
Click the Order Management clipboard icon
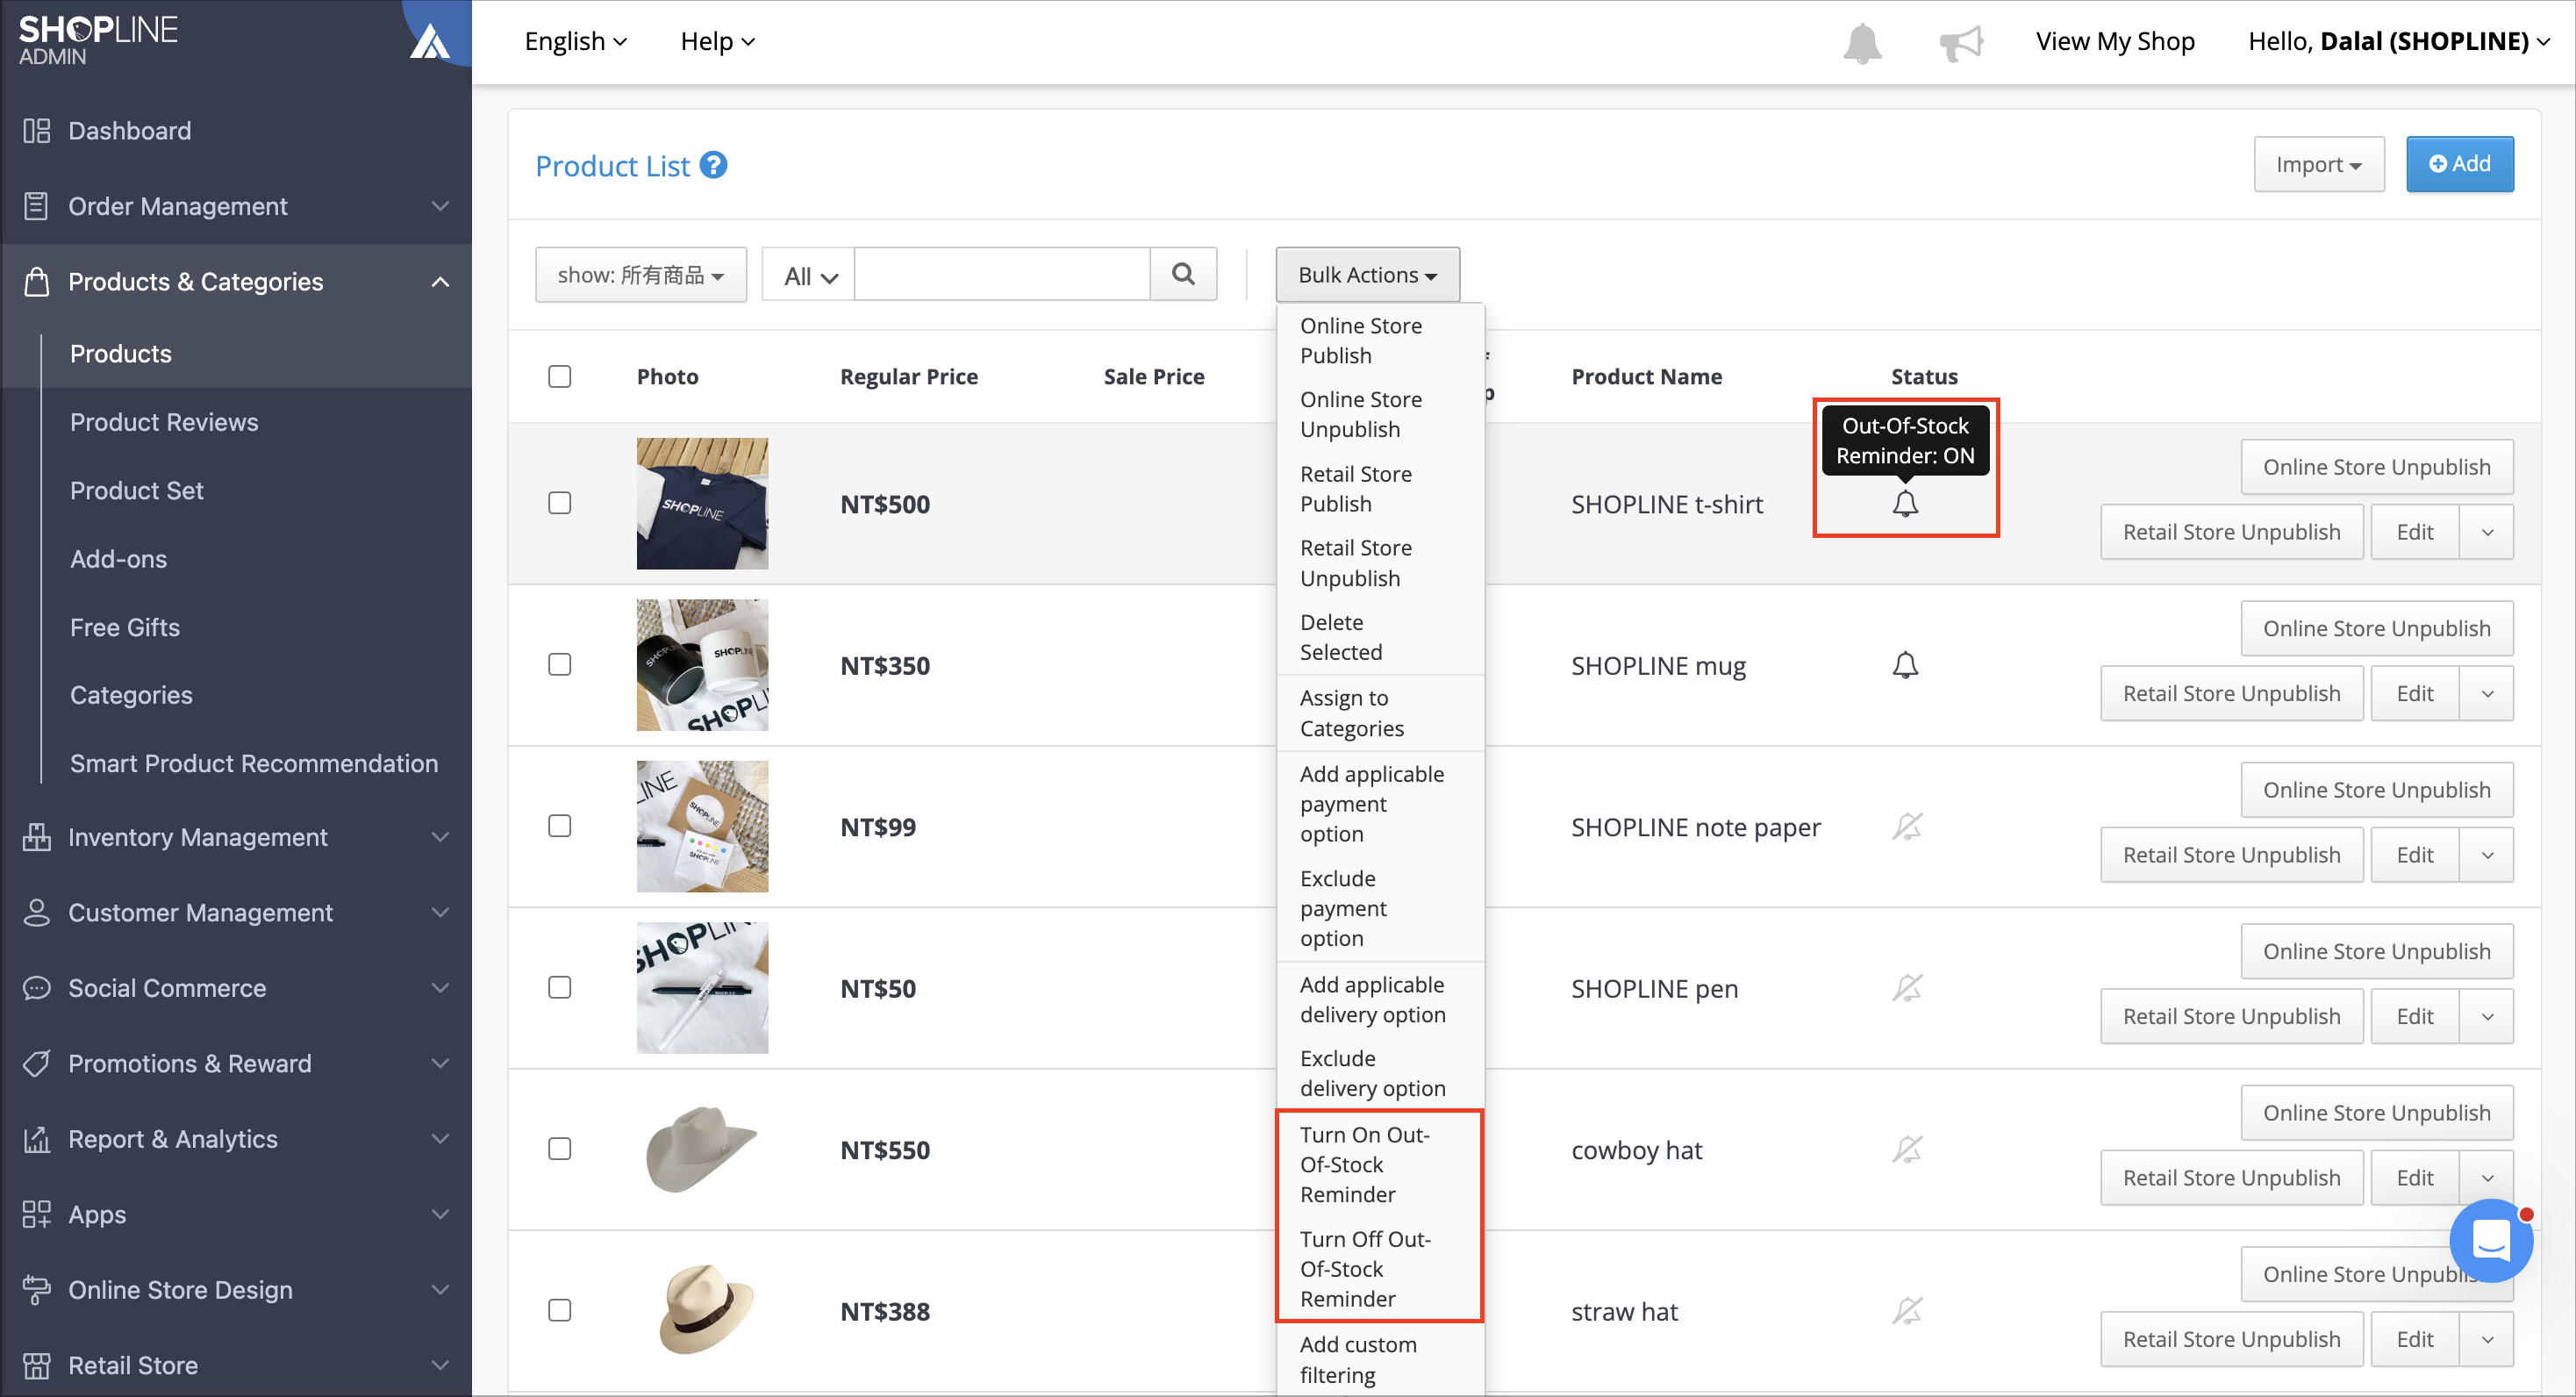click(x=37, y=206)
